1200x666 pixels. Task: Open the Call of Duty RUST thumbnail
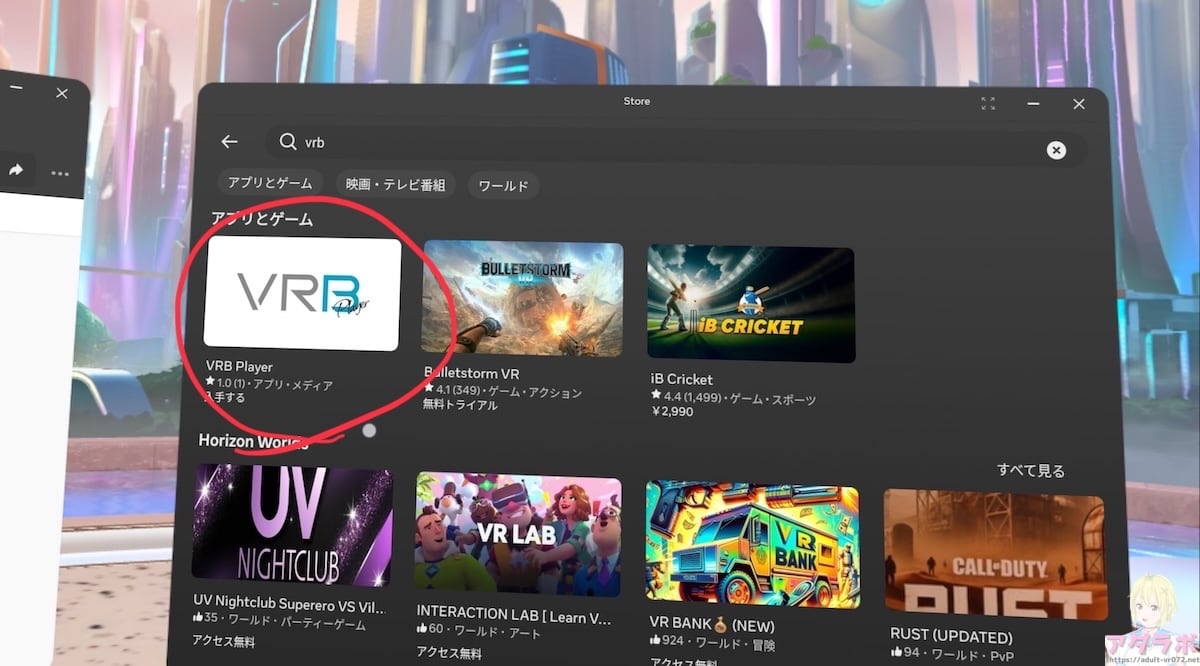pyautogui.click(x=993, y=554)
